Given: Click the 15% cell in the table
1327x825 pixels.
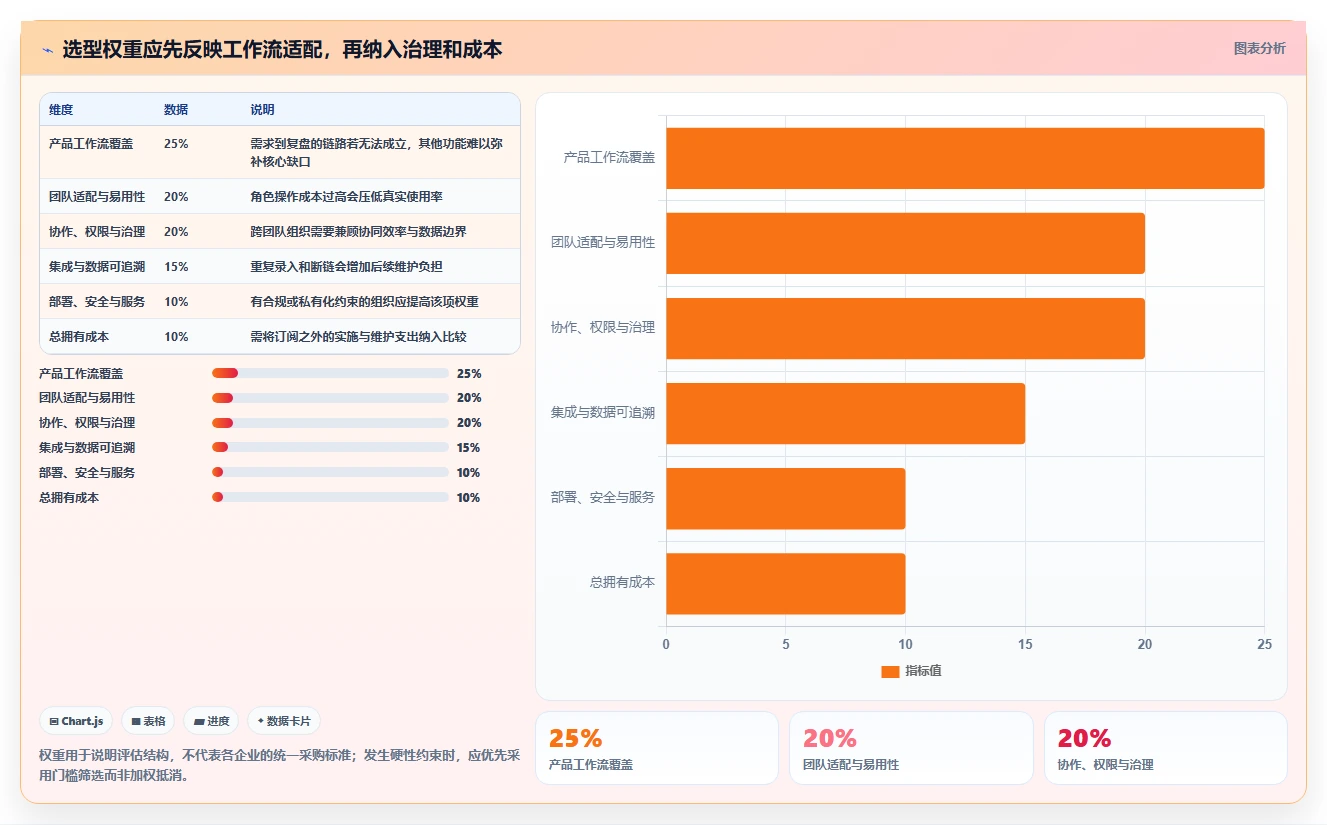Looking at the screenshot, I should [x=176, y=267].
